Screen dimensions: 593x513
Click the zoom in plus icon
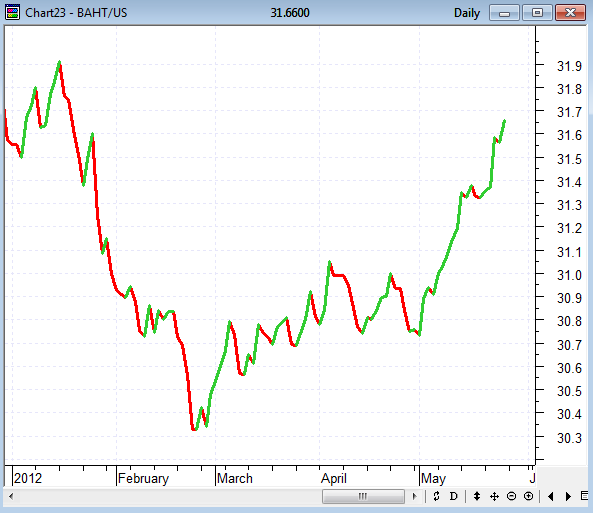coord(528,496)
